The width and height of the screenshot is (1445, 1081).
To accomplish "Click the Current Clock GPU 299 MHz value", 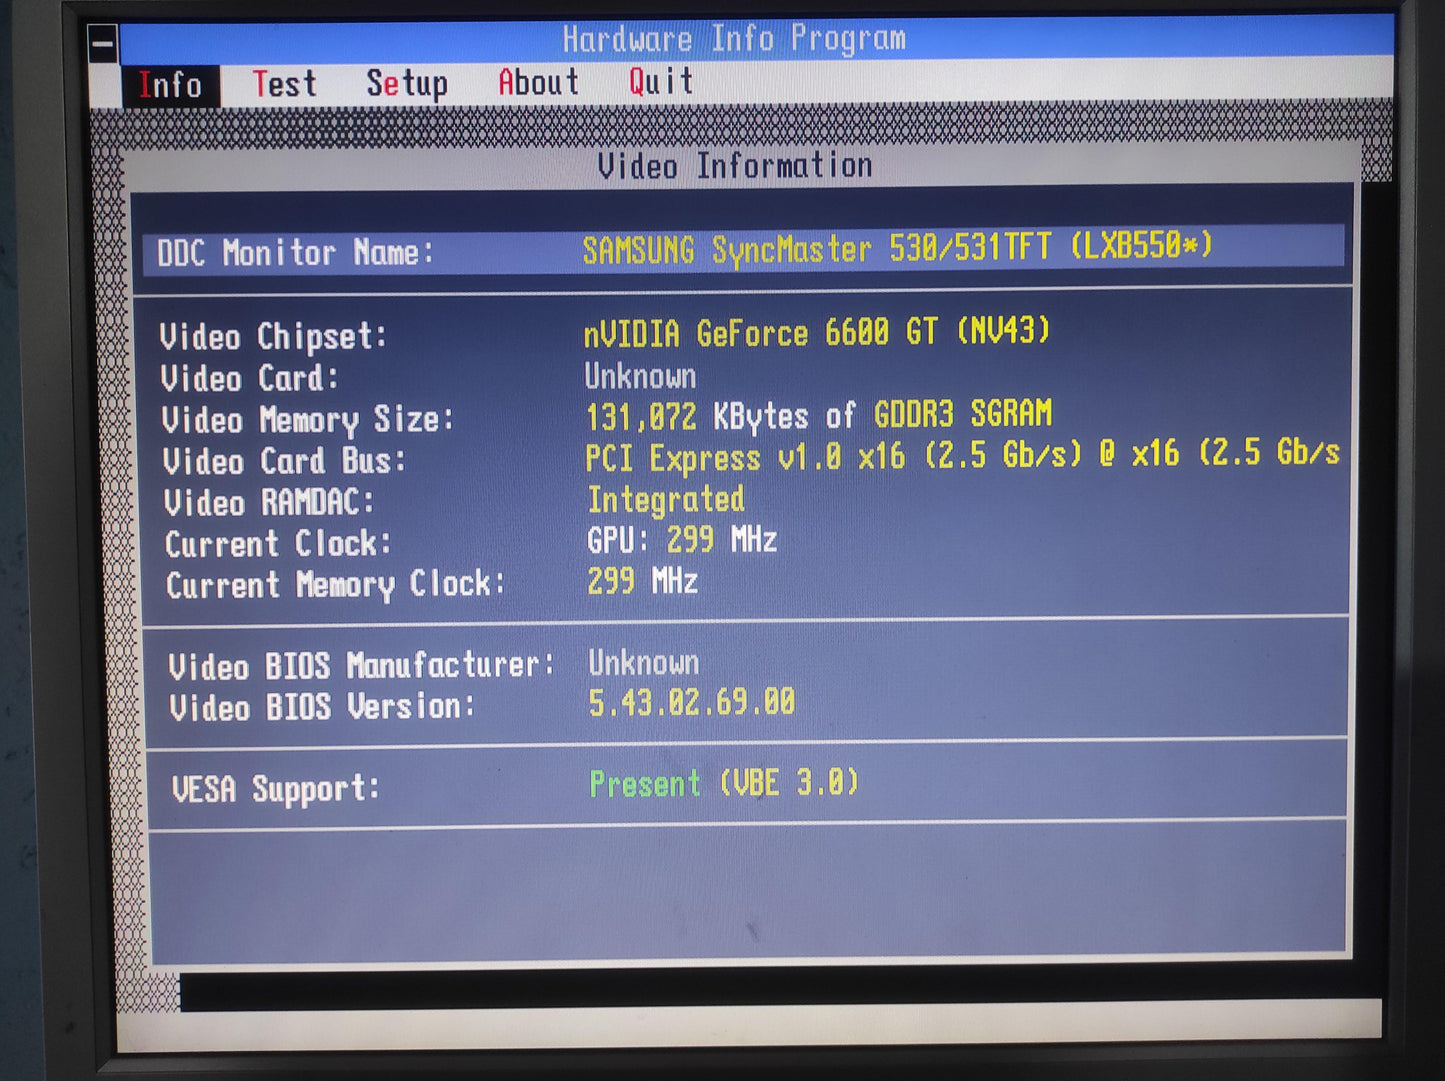I will tap(681, 541).
